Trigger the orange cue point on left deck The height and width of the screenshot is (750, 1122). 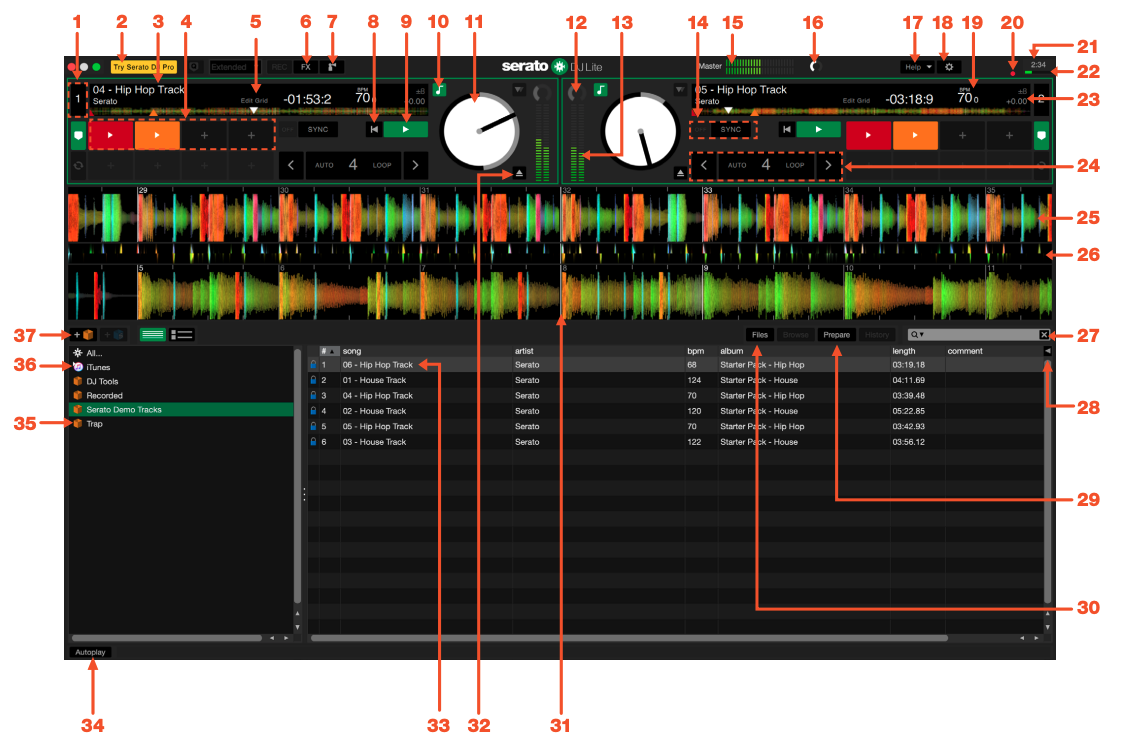157,135
